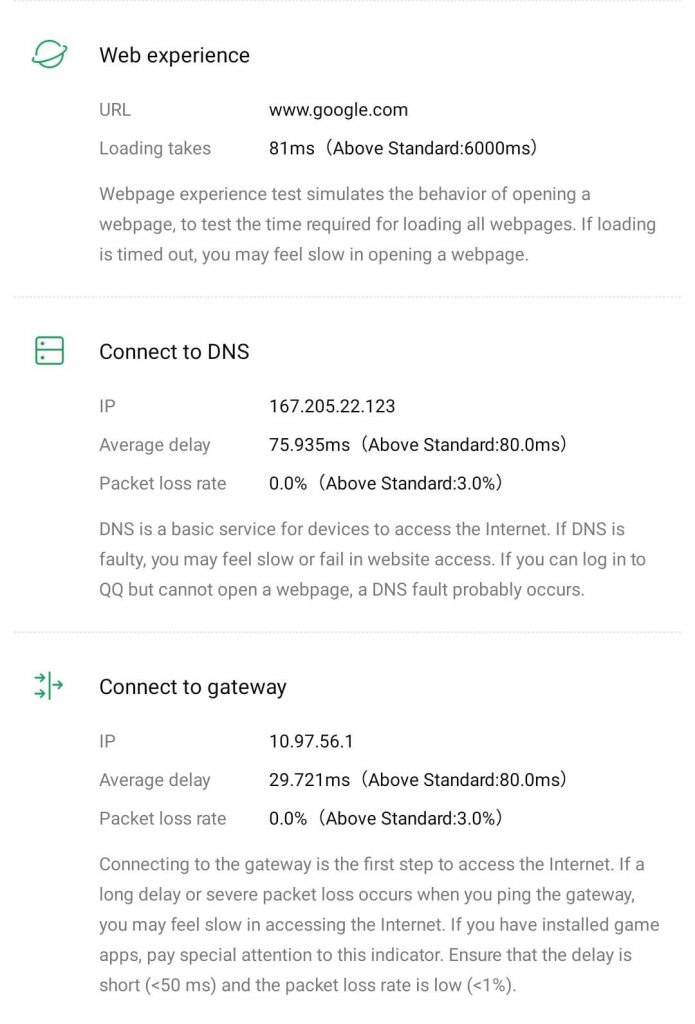Tap the webpage experience test description
Image resolution: width=695 pixels, height=1024 pixels.
point(378,224)
